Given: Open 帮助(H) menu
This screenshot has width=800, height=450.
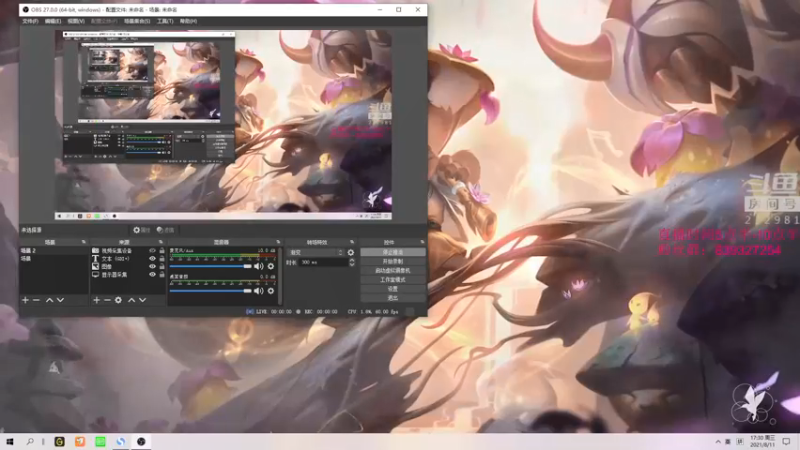Looking at the screenshot, I should point(188,21).
